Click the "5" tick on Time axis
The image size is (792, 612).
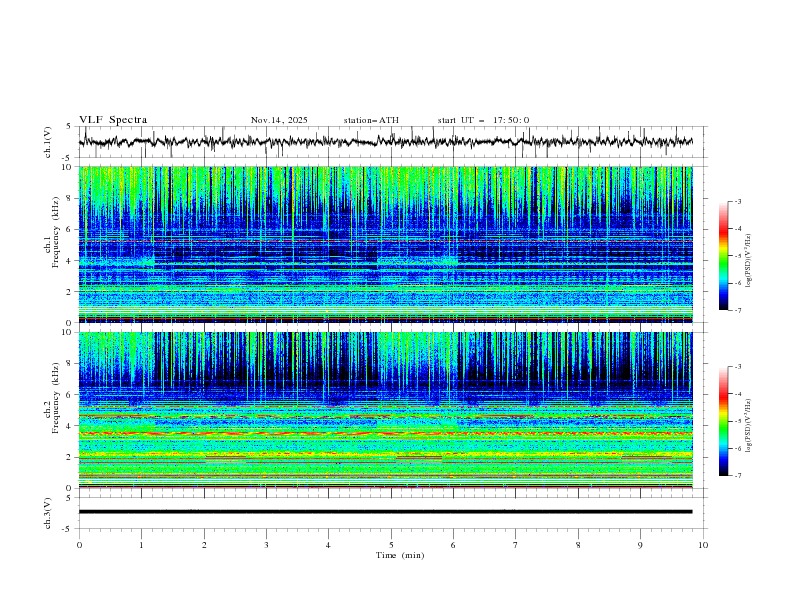(x=391, y=545)
